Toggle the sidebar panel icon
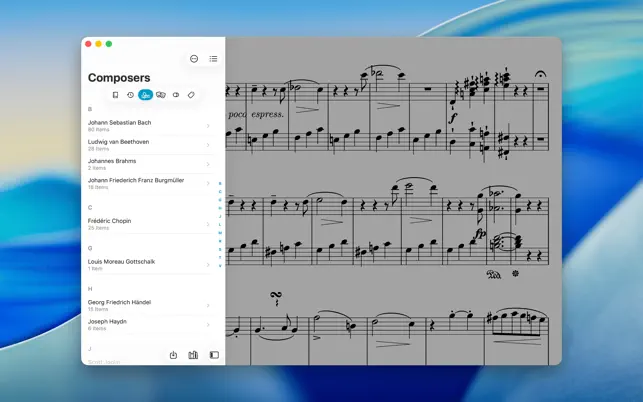643x402 pixels. coord(214,355)
